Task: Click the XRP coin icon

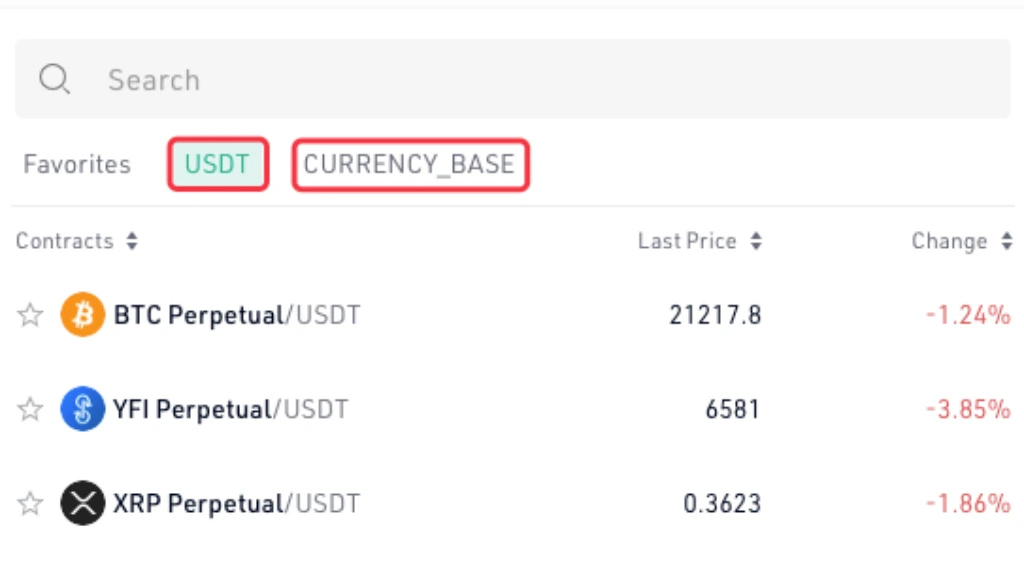Action: click(83, 503)
